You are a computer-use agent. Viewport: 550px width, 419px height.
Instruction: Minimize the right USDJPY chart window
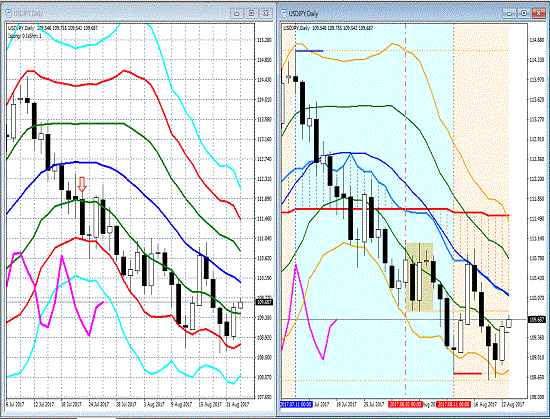click(509, 13)
